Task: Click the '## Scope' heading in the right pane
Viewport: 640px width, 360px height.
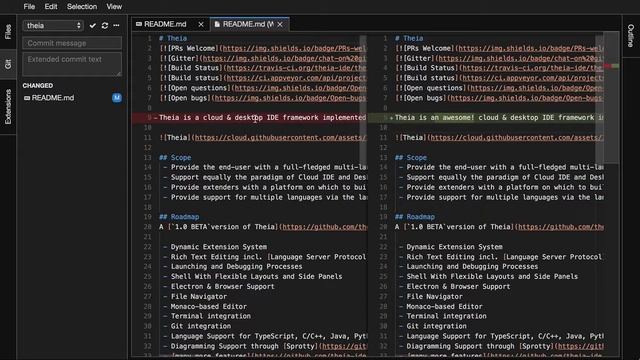Action: click(411, 158)
